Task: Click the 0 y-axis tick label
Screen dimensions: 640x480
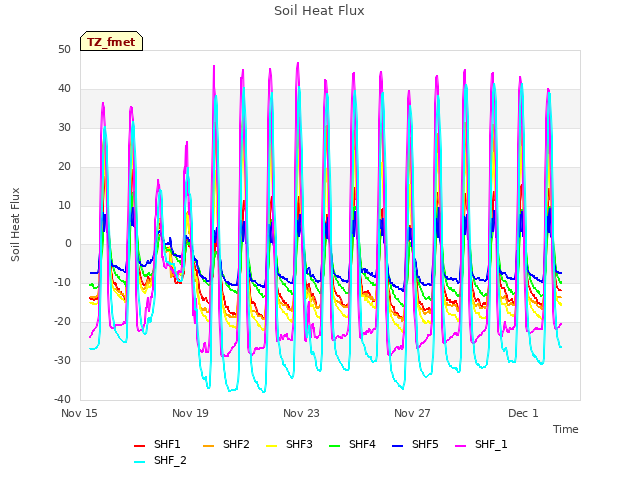Action: [x=68, y=244]
